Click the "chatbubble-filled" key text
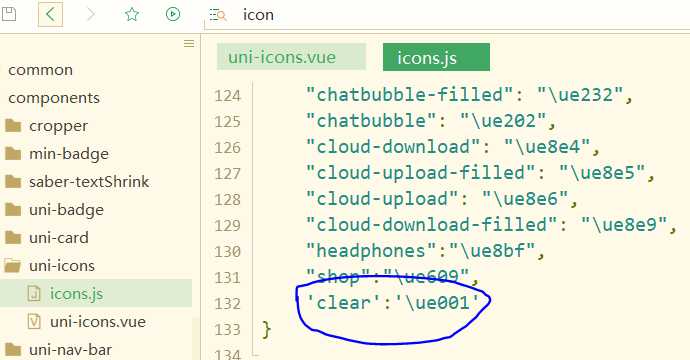Image resolution: width=690 pixels, height=360 pixels. [x=409, y=95]
